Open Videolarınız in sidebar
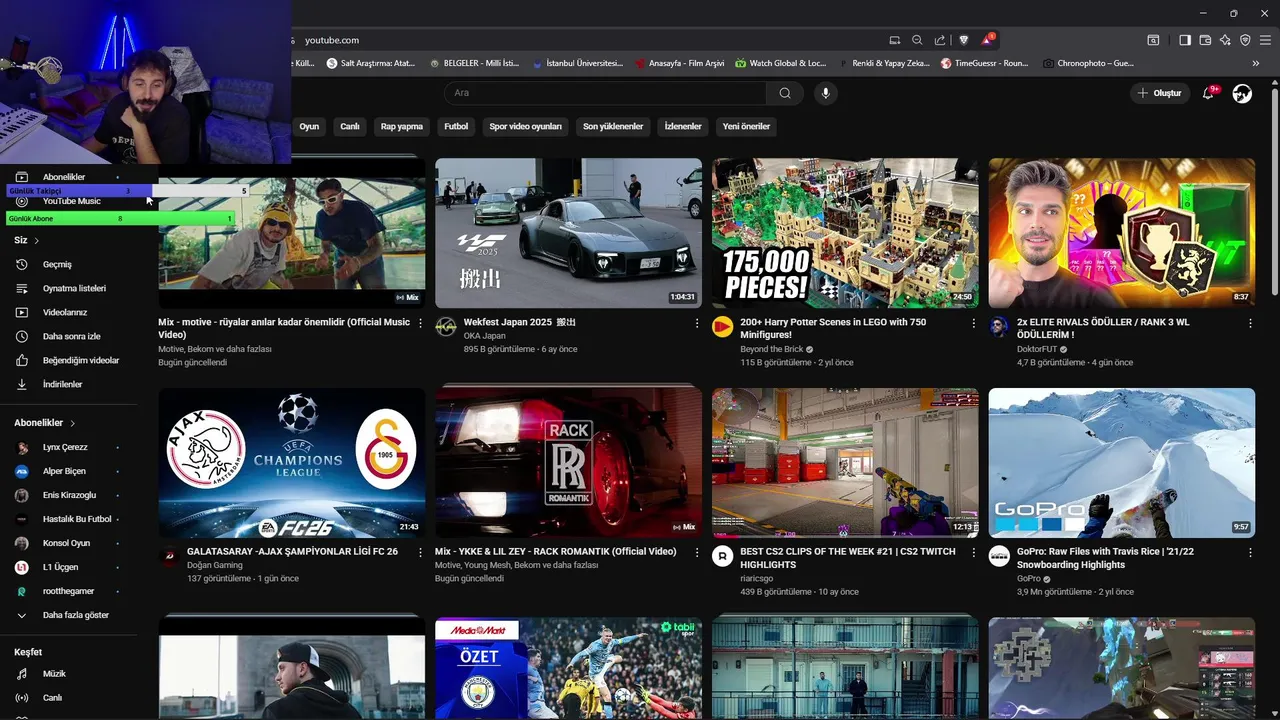Viewport: 1280px width, 720px height. click(x=68, y=312)
